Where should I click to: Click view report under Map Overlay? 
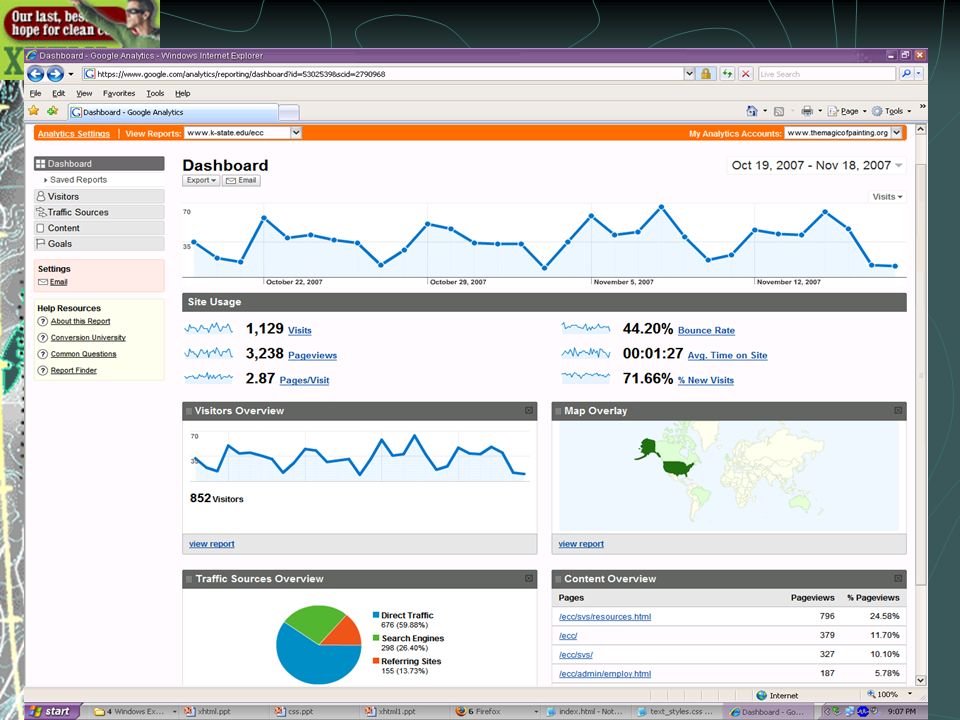pyautogui.click(x=581, y=544)
